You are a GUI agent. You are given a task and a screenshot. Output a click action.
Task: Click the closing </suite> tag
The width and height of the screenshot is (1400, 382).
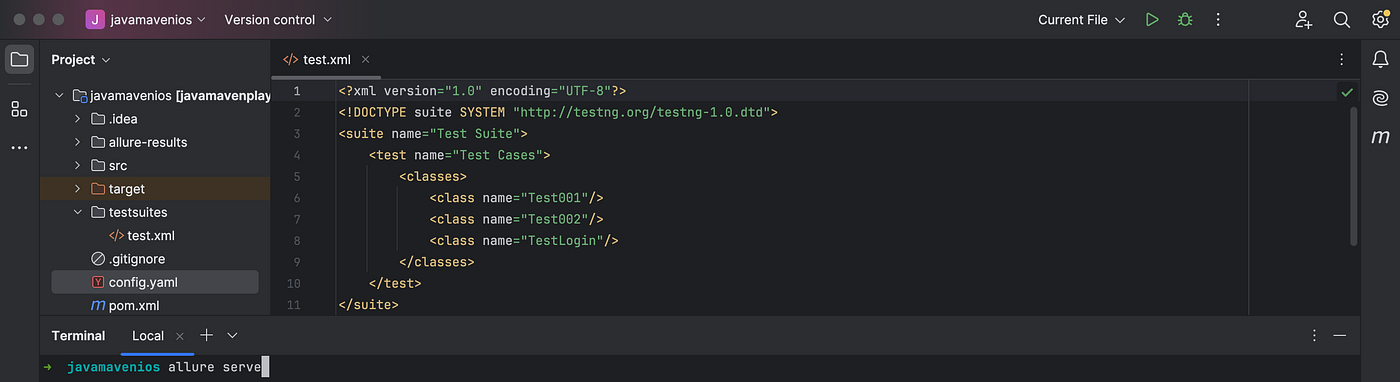[368, 305]
